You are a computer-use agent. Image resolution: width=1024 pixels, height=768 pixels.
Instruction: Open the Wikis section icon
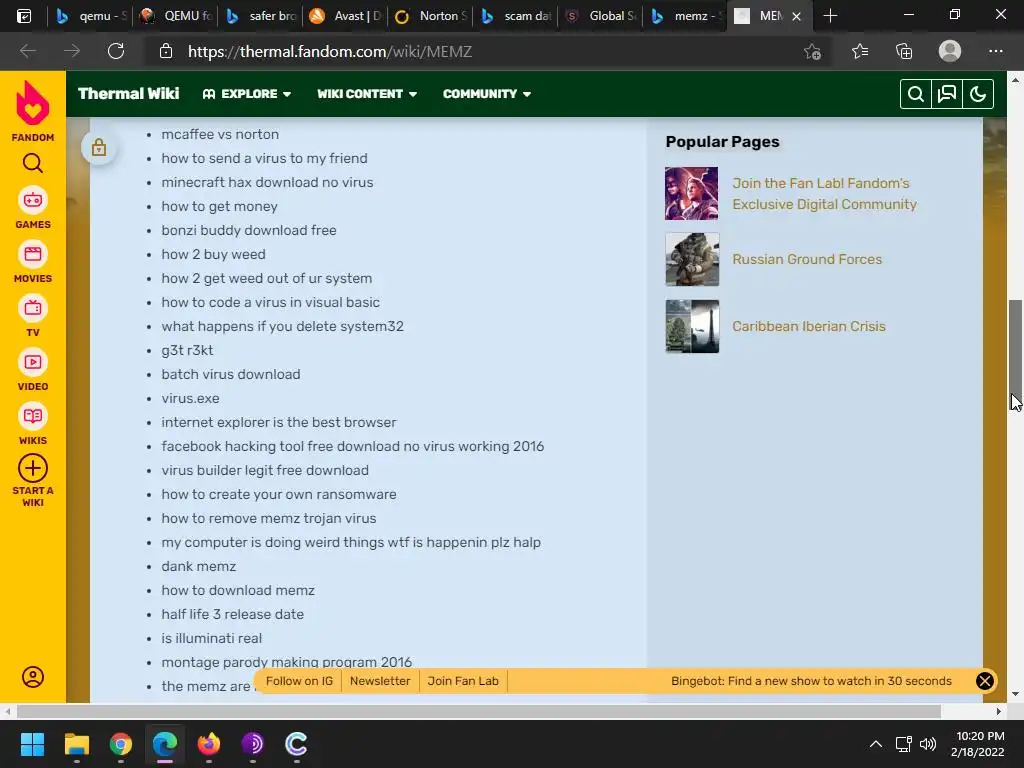click(x=33, y=416)
